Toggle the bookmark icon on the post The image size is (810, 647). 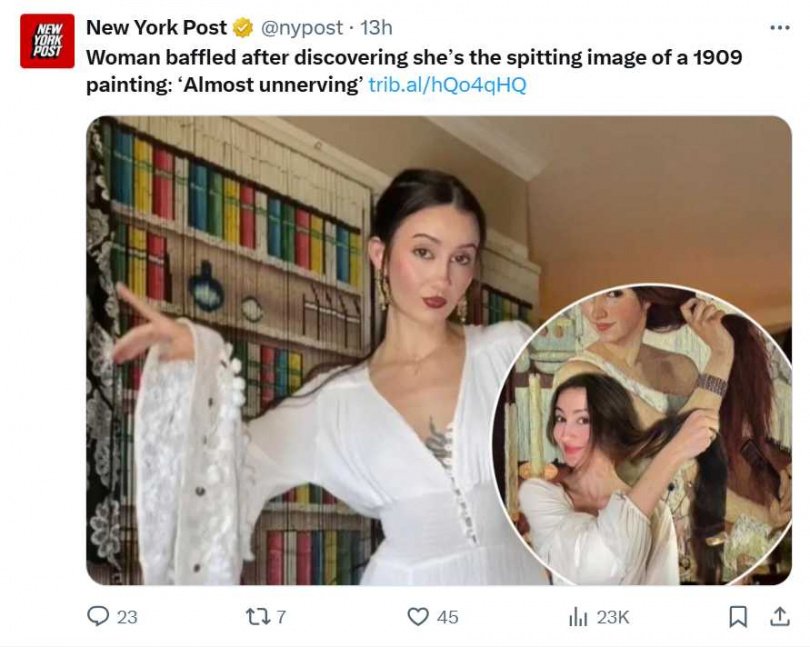[x=738, y=616]
